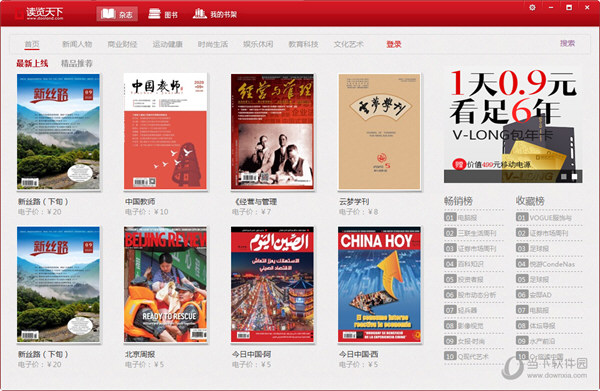The image size is (600, 391).
Task: Open 10 Q现代艺术 in 畅销榜
Action: click(x=466, y=357)
